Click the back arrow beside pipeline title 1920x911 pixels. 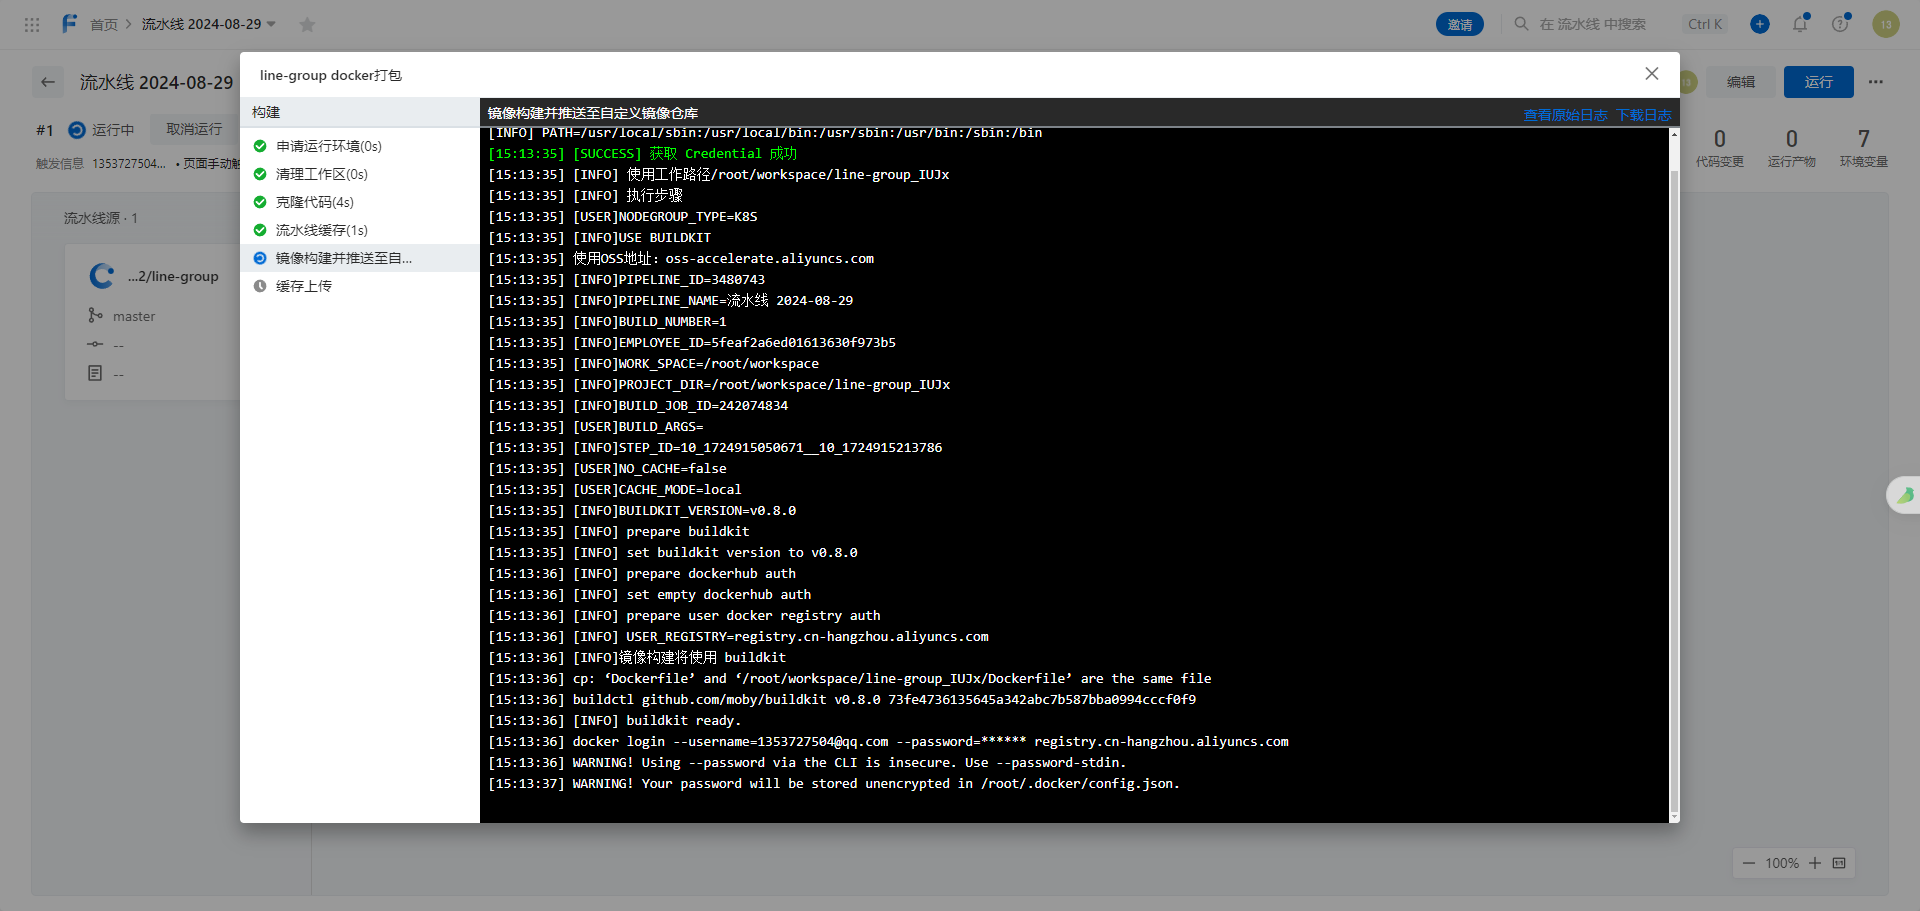tap(48, 82)
